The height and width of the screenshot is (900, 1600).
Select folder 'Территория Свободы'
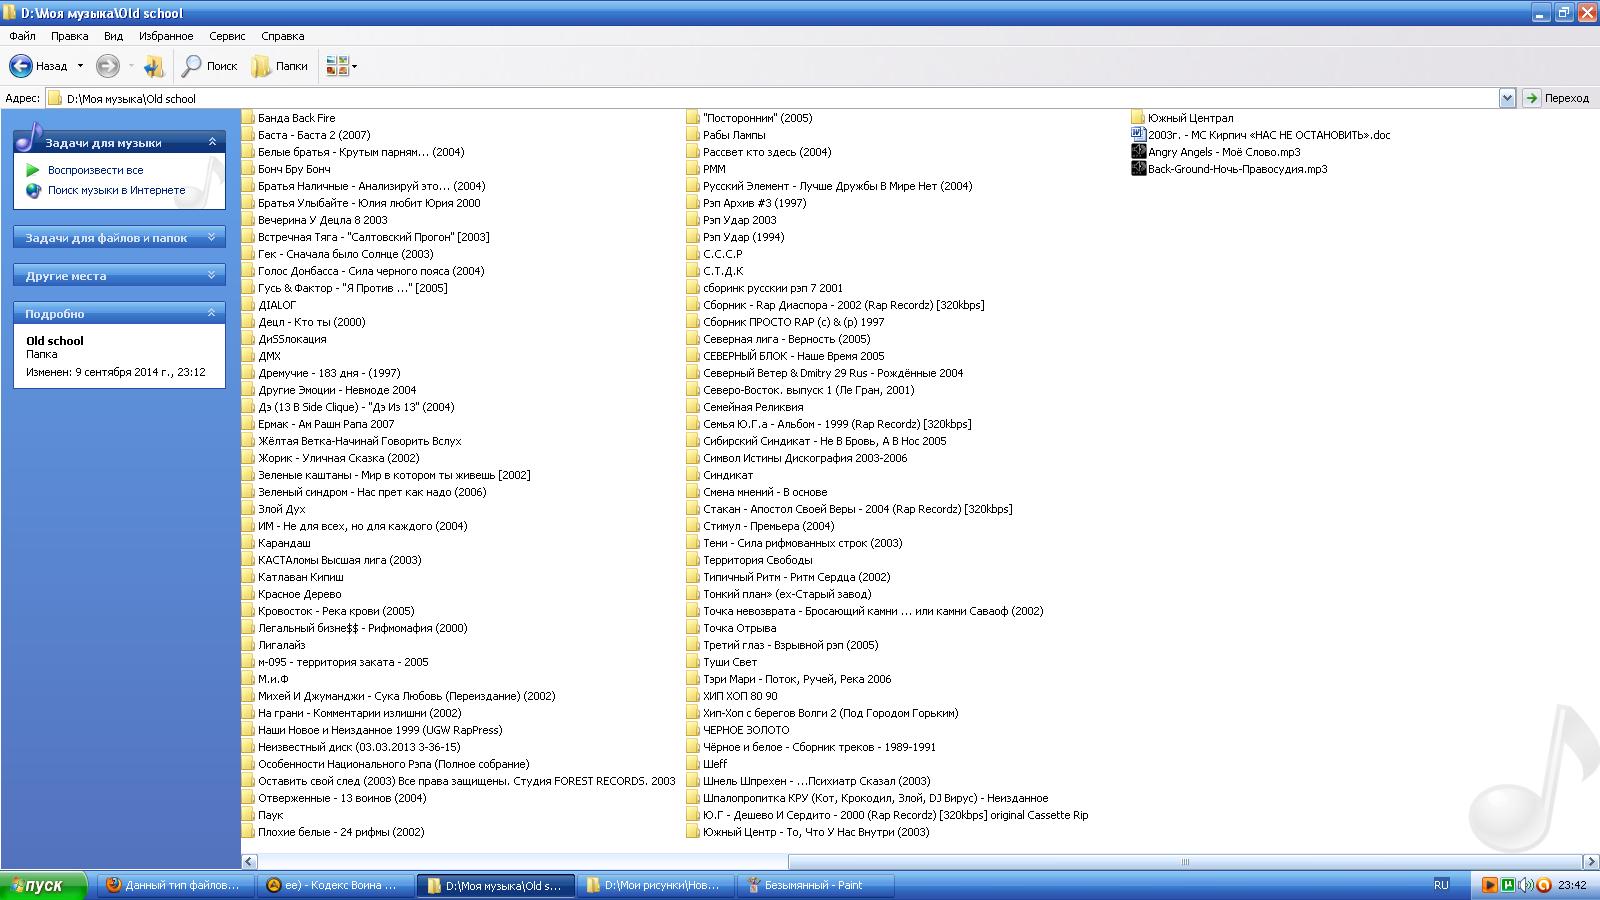pyautogui.click(x=750, y=560)
